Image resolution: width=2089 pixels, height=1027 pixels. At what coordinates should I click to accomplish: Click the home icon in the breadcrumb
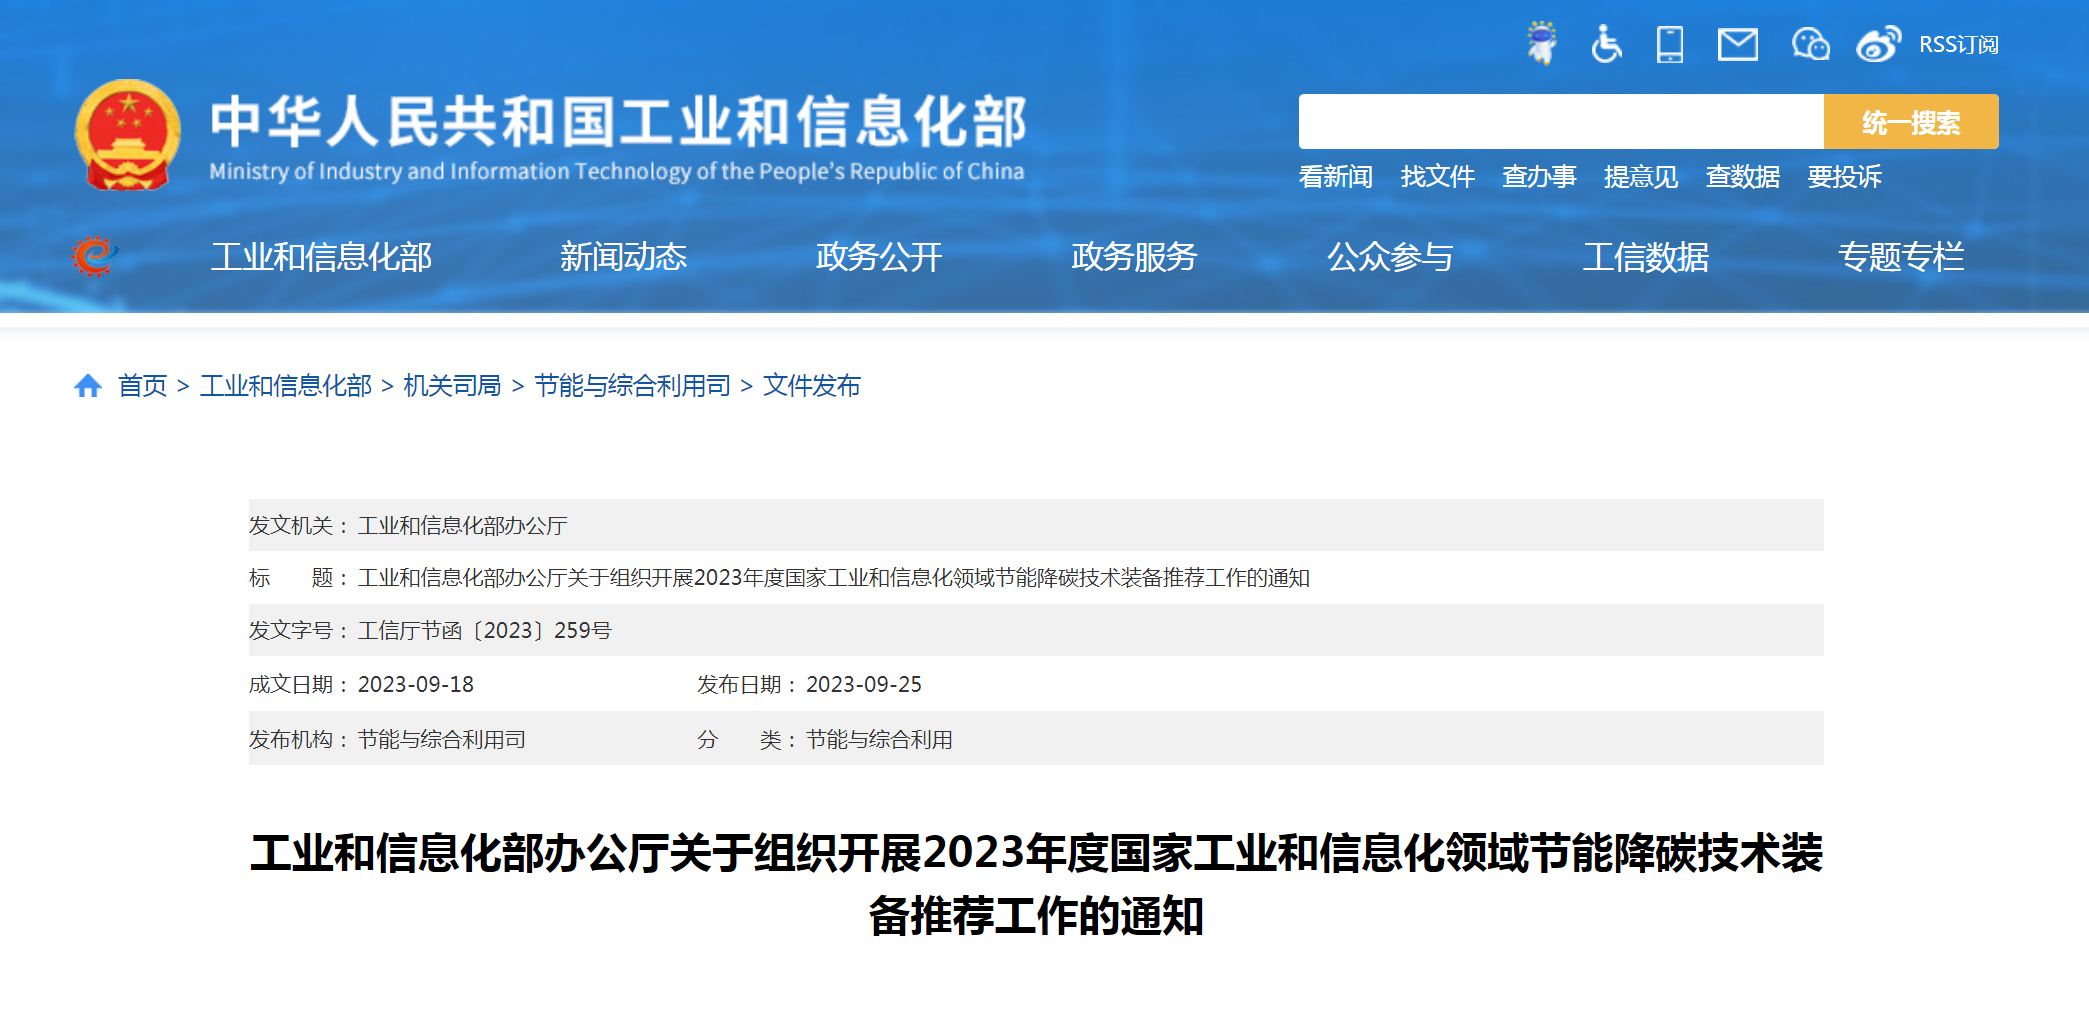pyautogui.click(x=89, y=386)
